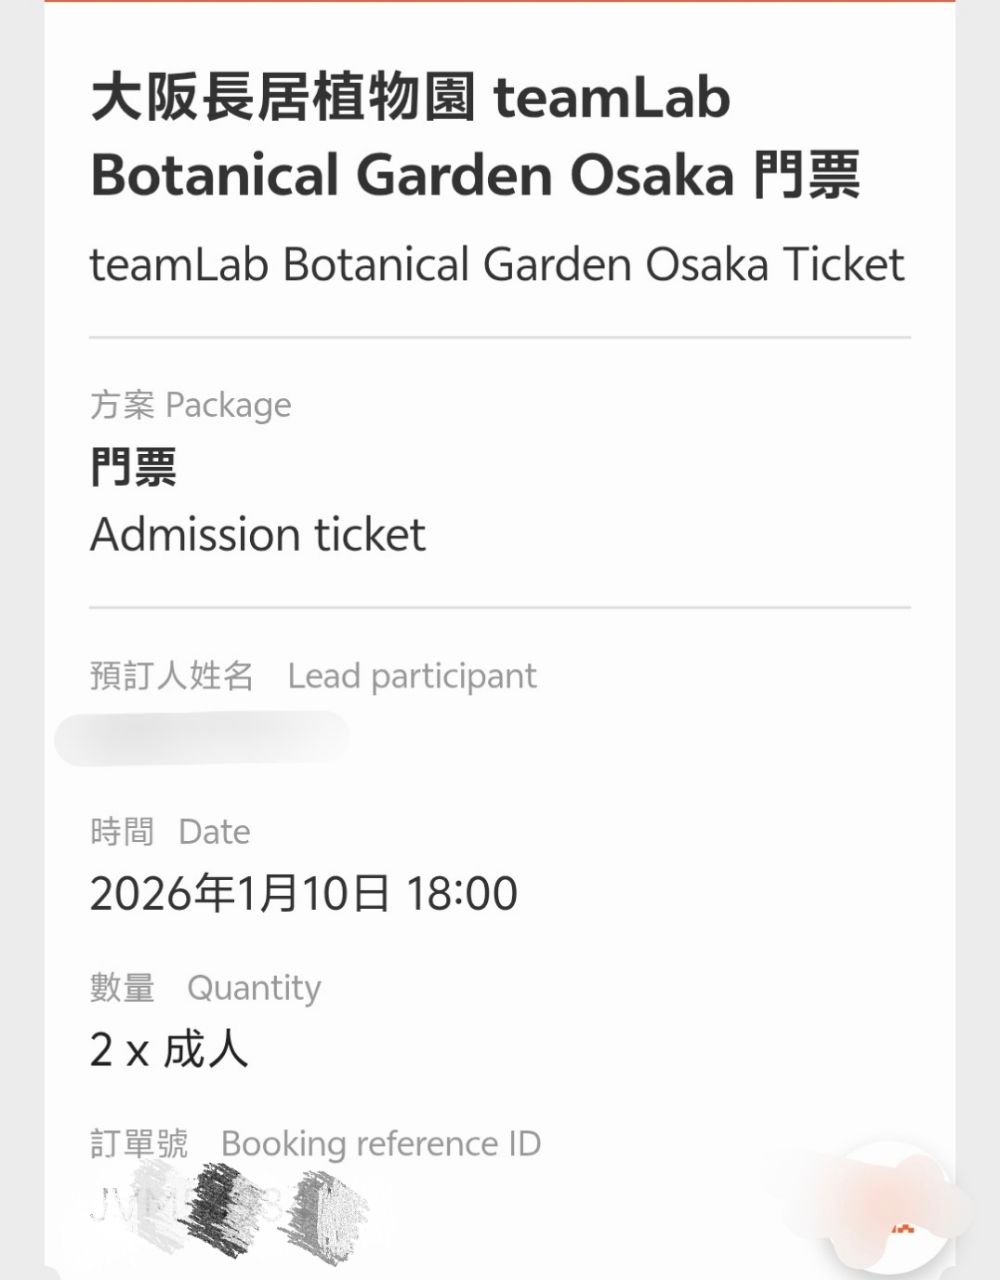
Task: Click the '預訂人姓名' label
Action: (x=171, y=676)
